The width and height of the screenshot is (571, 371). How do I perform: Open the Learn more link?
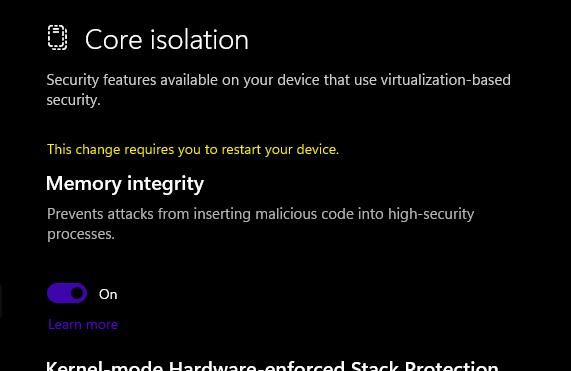click(x=83, y=324)
